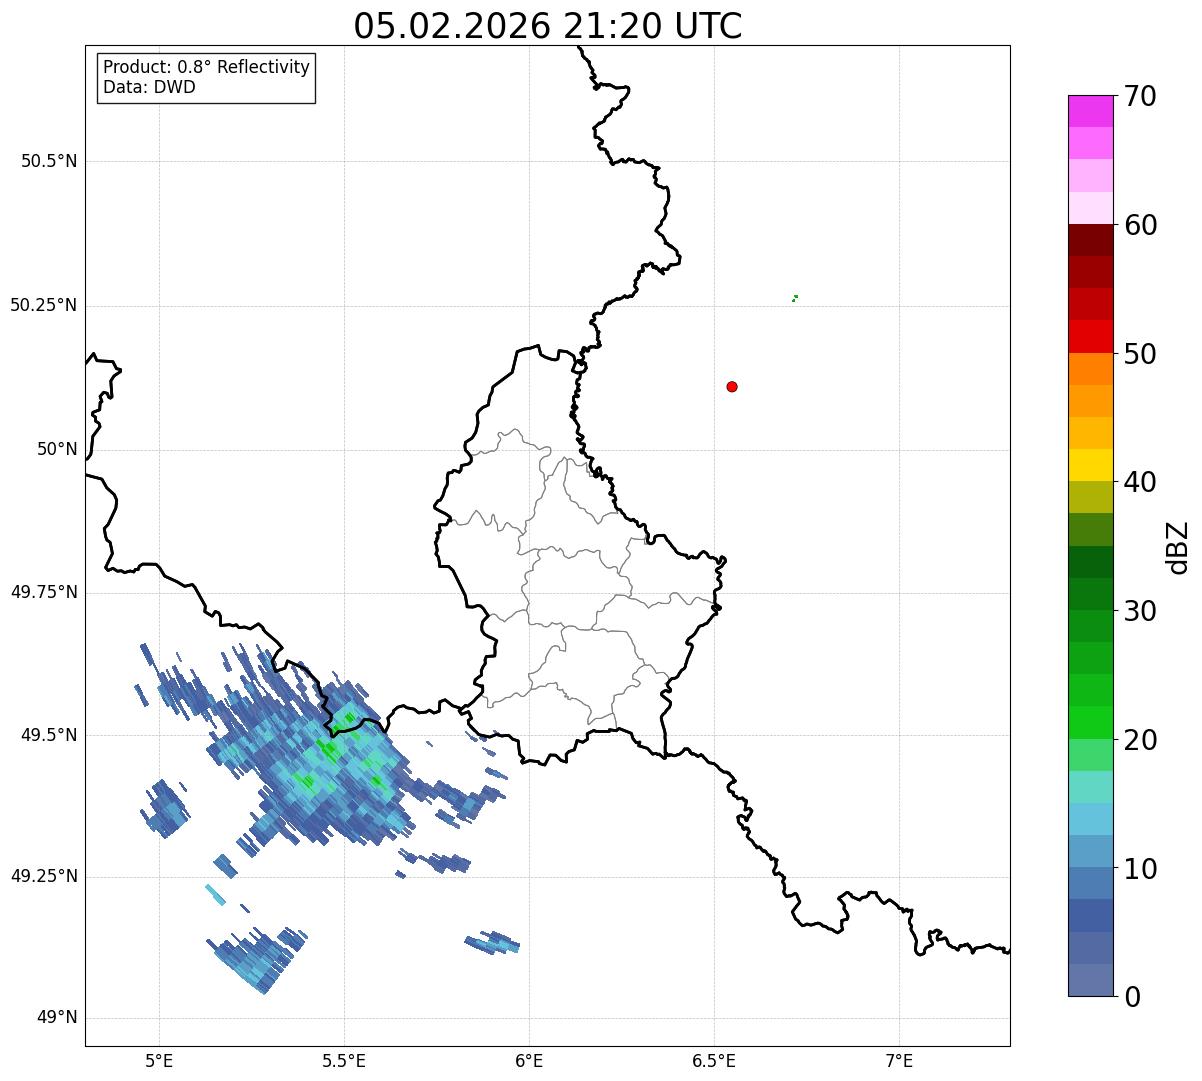
Task: Click the 'Data: DWD' label
Action: (x=149, y=87)
